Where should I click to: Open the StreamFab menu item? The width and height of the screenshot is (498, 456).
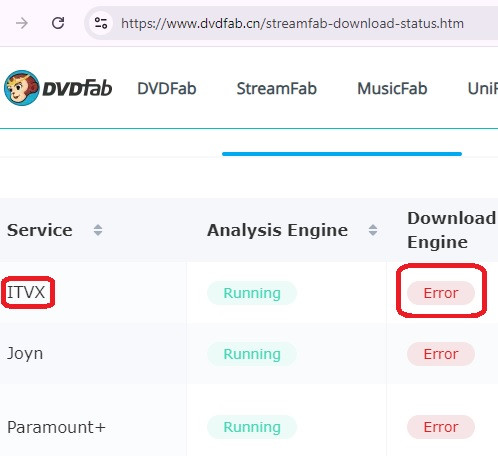click(x=276, y=89)
